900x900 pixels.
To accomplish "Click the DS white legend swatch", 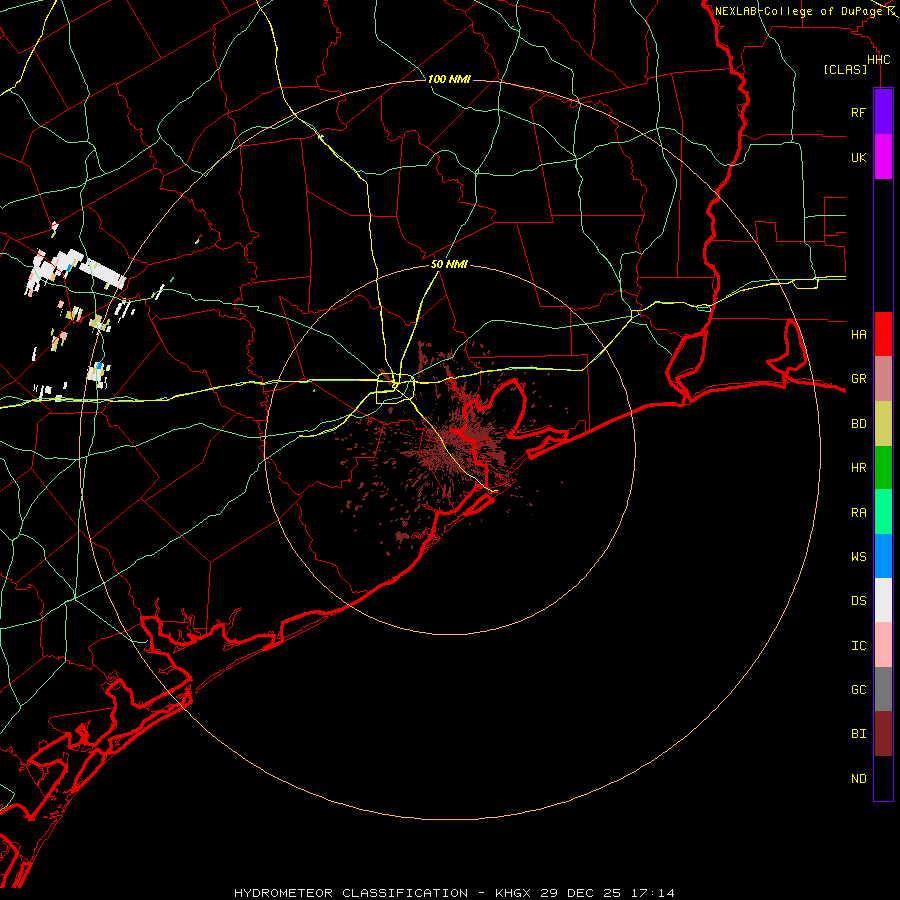I will [883, 600].
